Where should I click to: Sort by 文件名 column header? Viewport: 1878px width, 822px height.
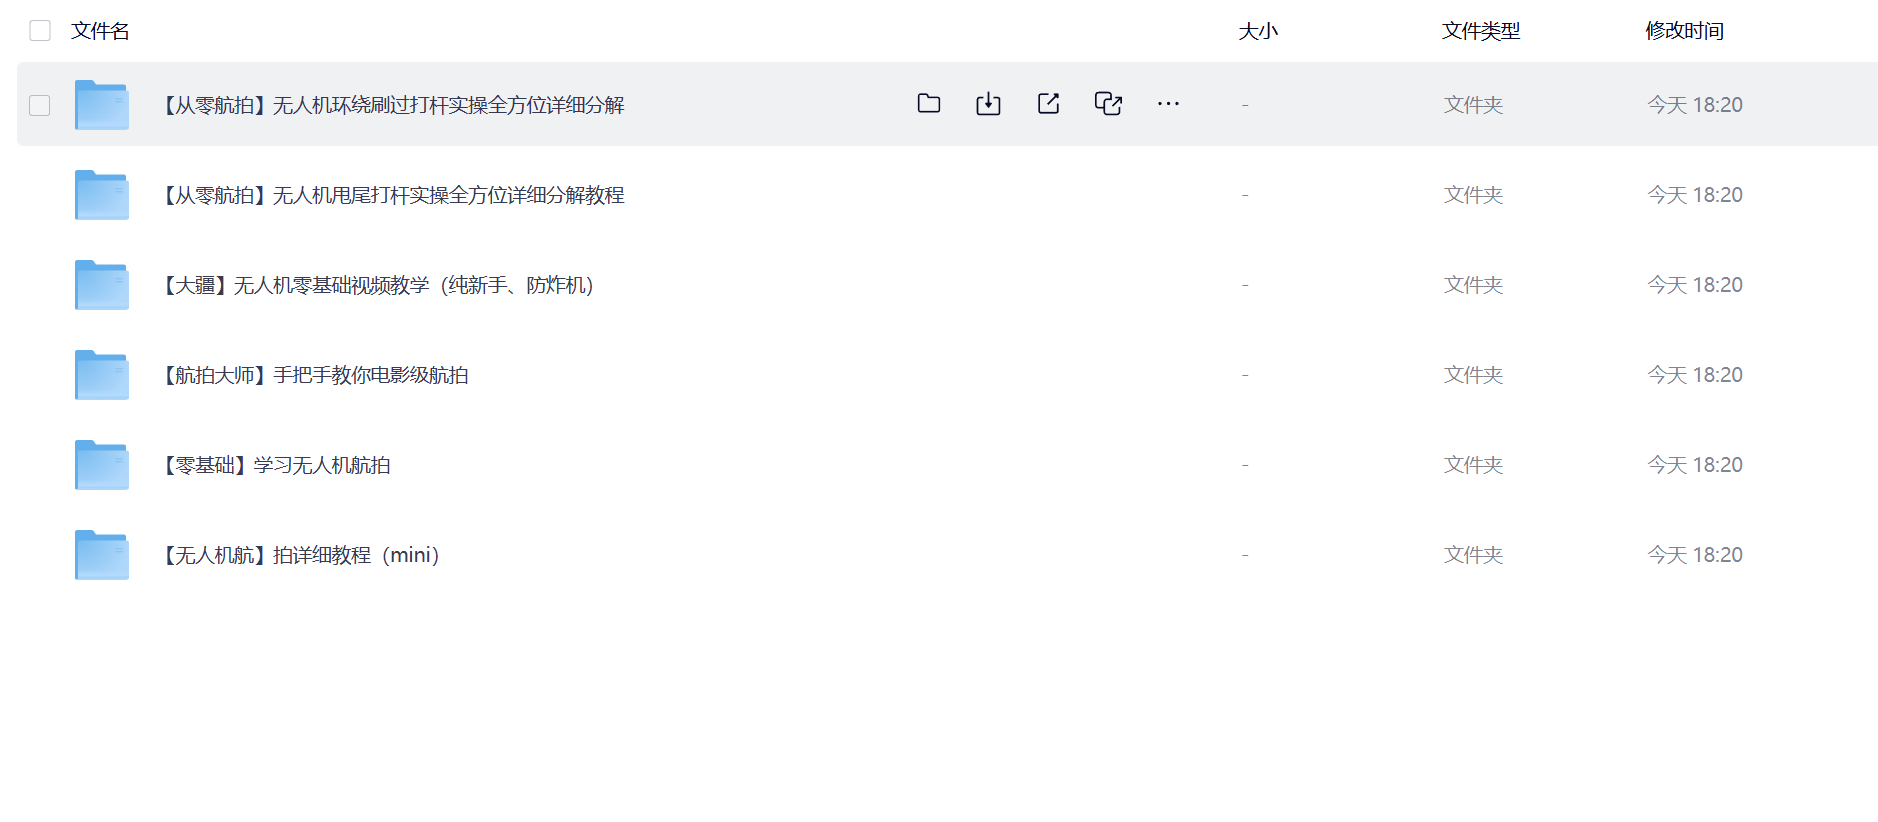[100, 31]
